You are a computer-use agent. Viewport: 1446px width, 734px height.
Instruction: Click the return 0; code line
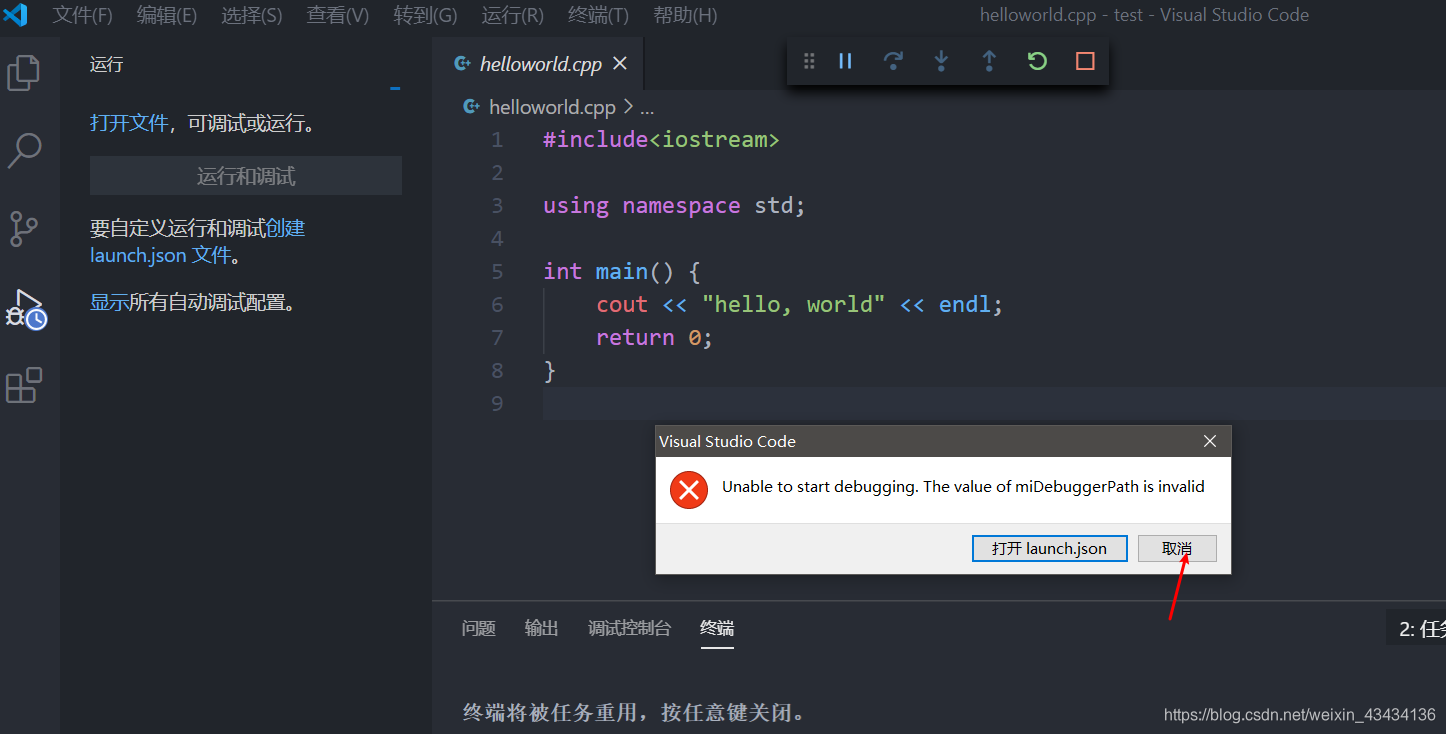pos(654,337)
